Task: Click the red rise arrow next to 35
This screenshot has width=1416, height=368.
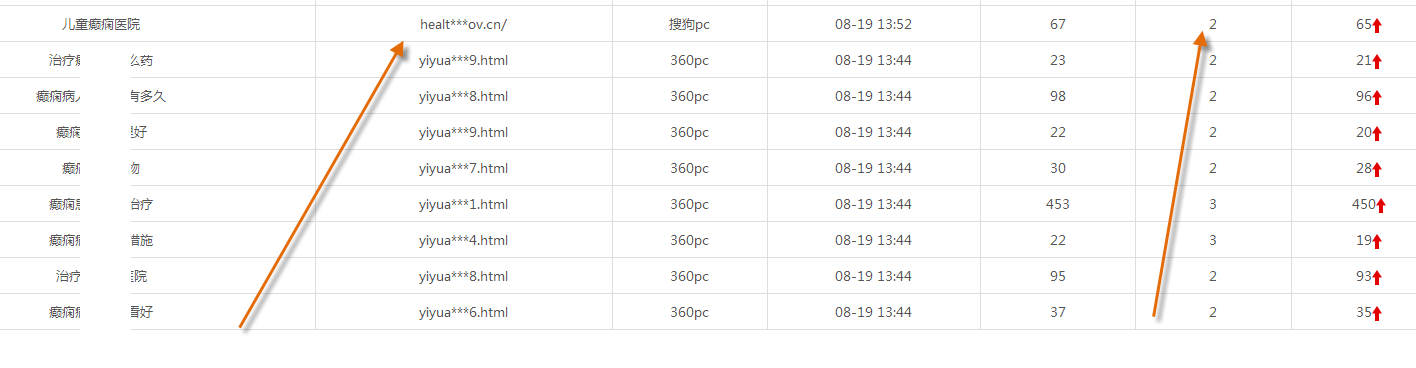Action: click(1377, 313)
